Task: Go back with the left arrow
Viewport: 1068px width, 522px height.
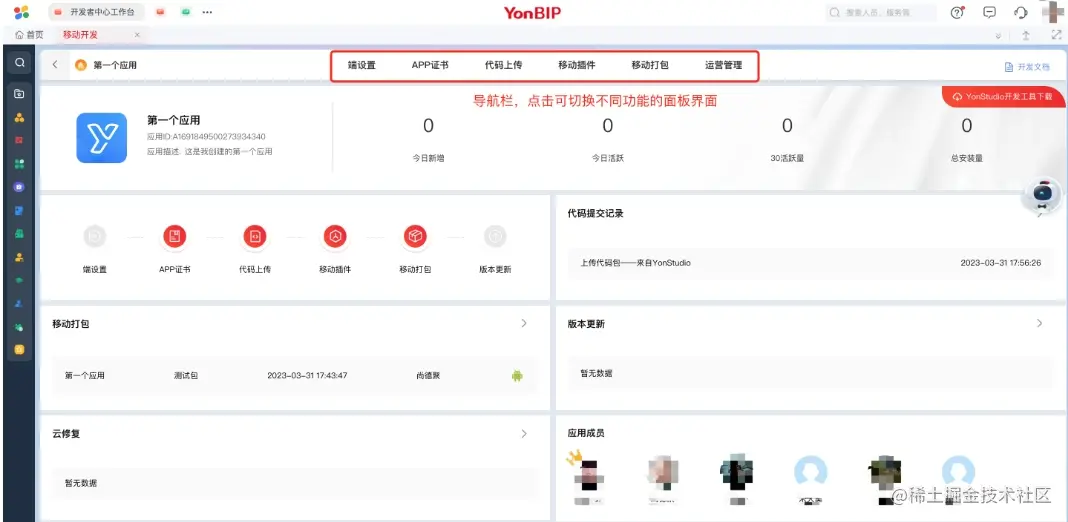Action: (x=55, y=65)
